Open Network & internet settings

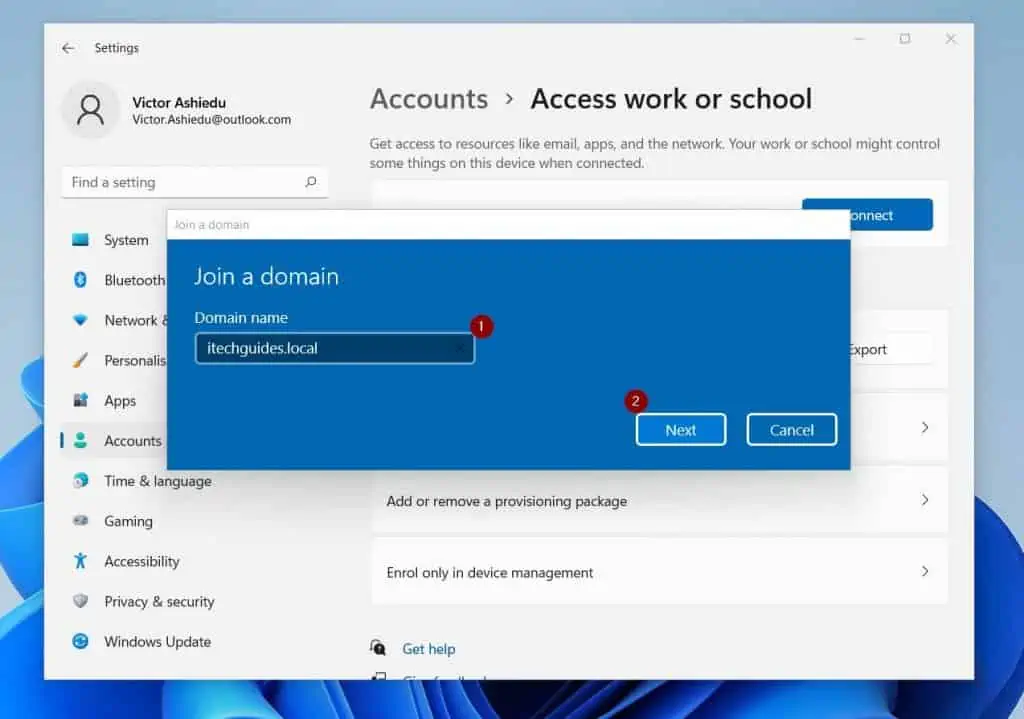pyautogui.click(x=130, y=321)
